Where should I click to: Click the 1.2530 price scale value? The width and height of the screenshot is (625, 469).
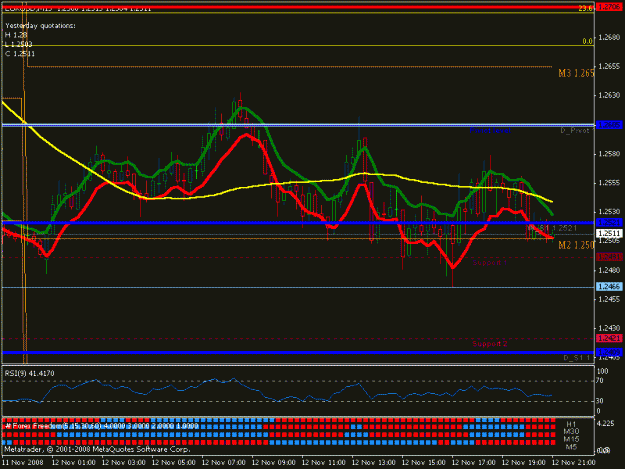pyautogui.click(x=609, y=212)
